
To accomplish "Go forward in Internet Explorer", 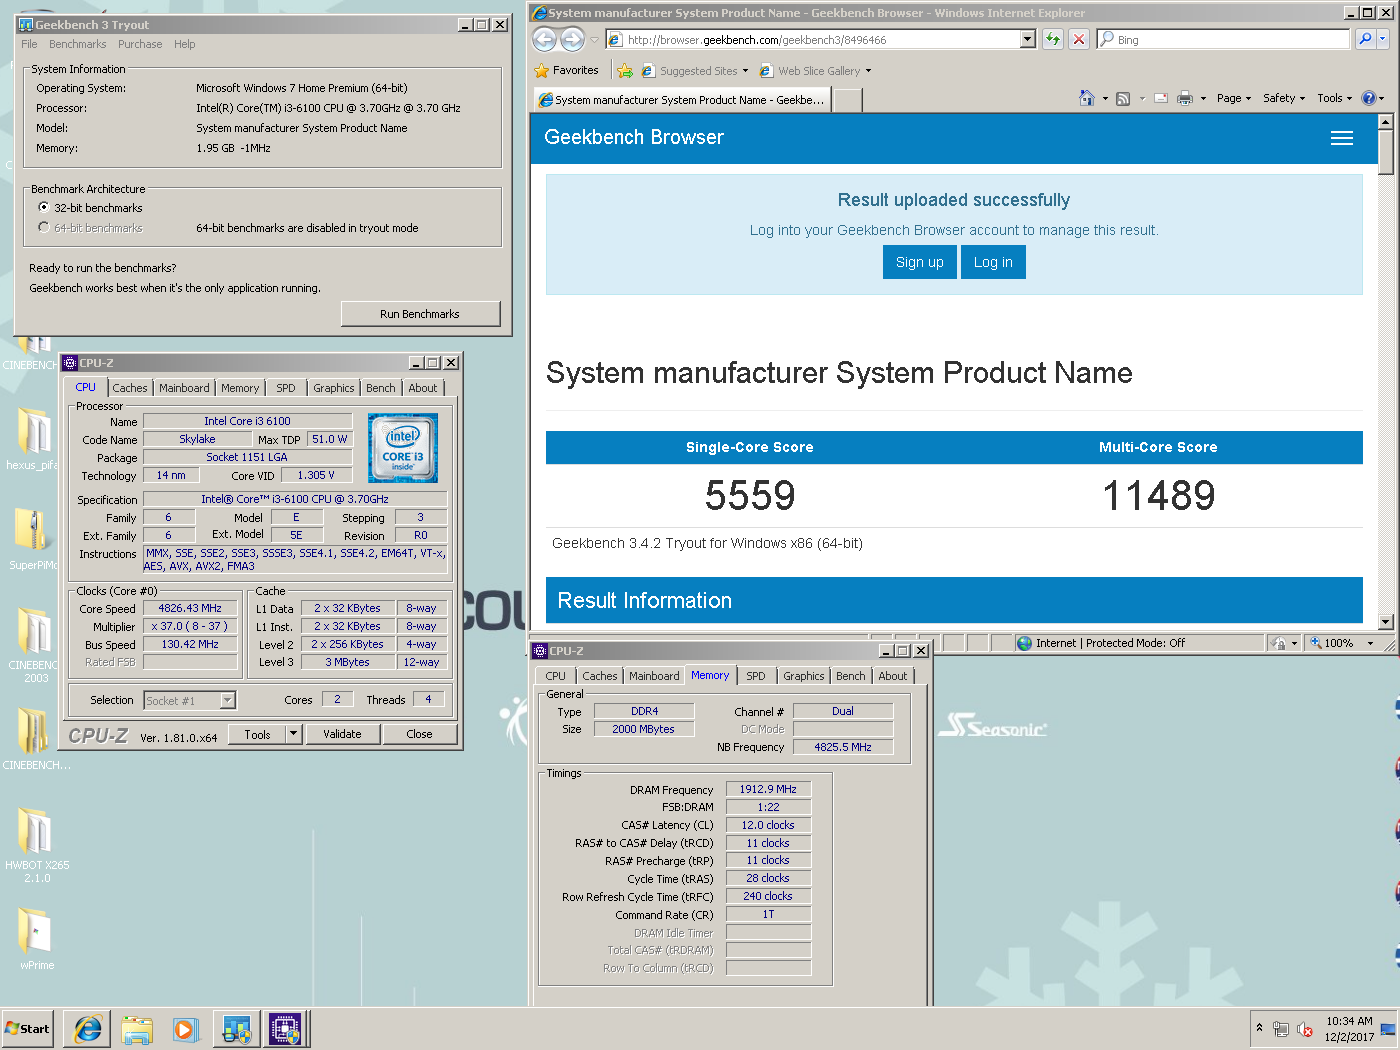I will pos(572,39).
